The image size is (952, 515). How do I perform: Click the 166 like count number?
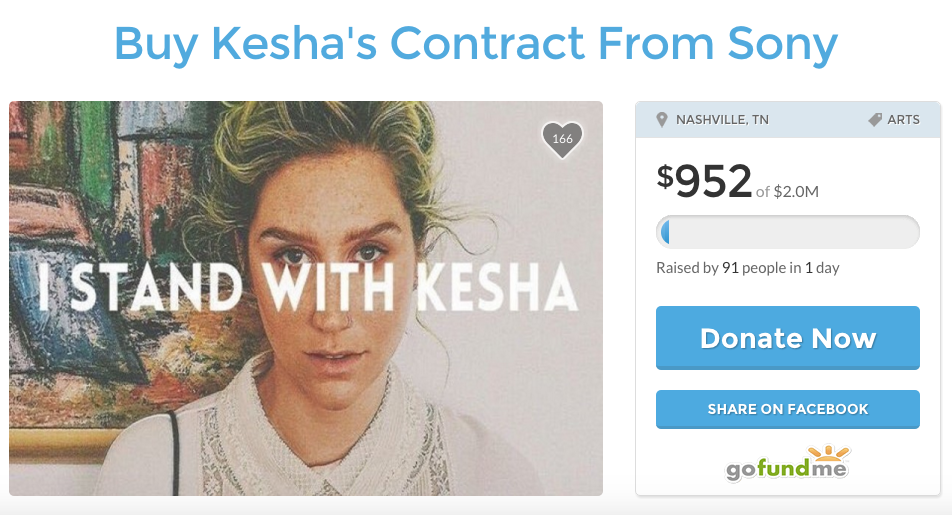[562, 138]
